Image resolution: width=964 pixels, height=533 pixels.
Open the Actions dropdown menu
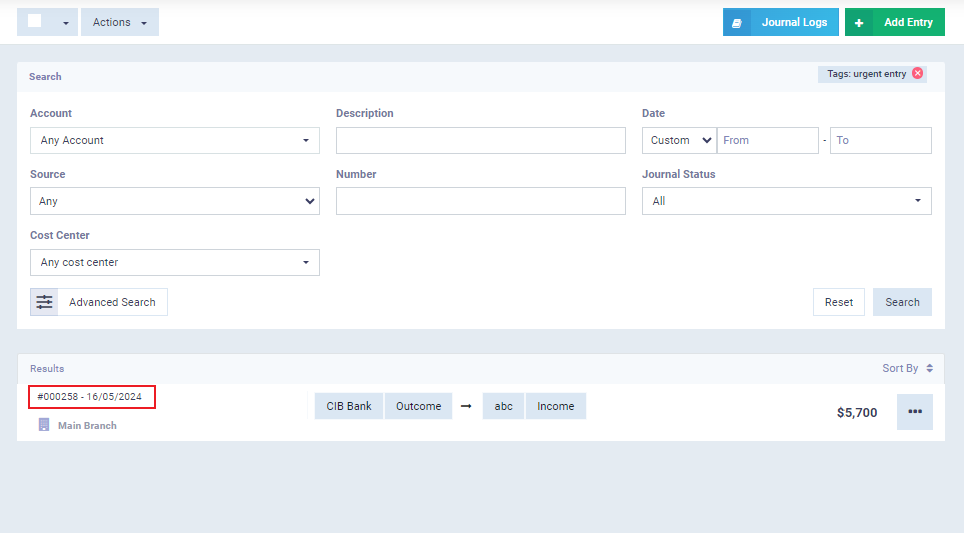[120, 22]
